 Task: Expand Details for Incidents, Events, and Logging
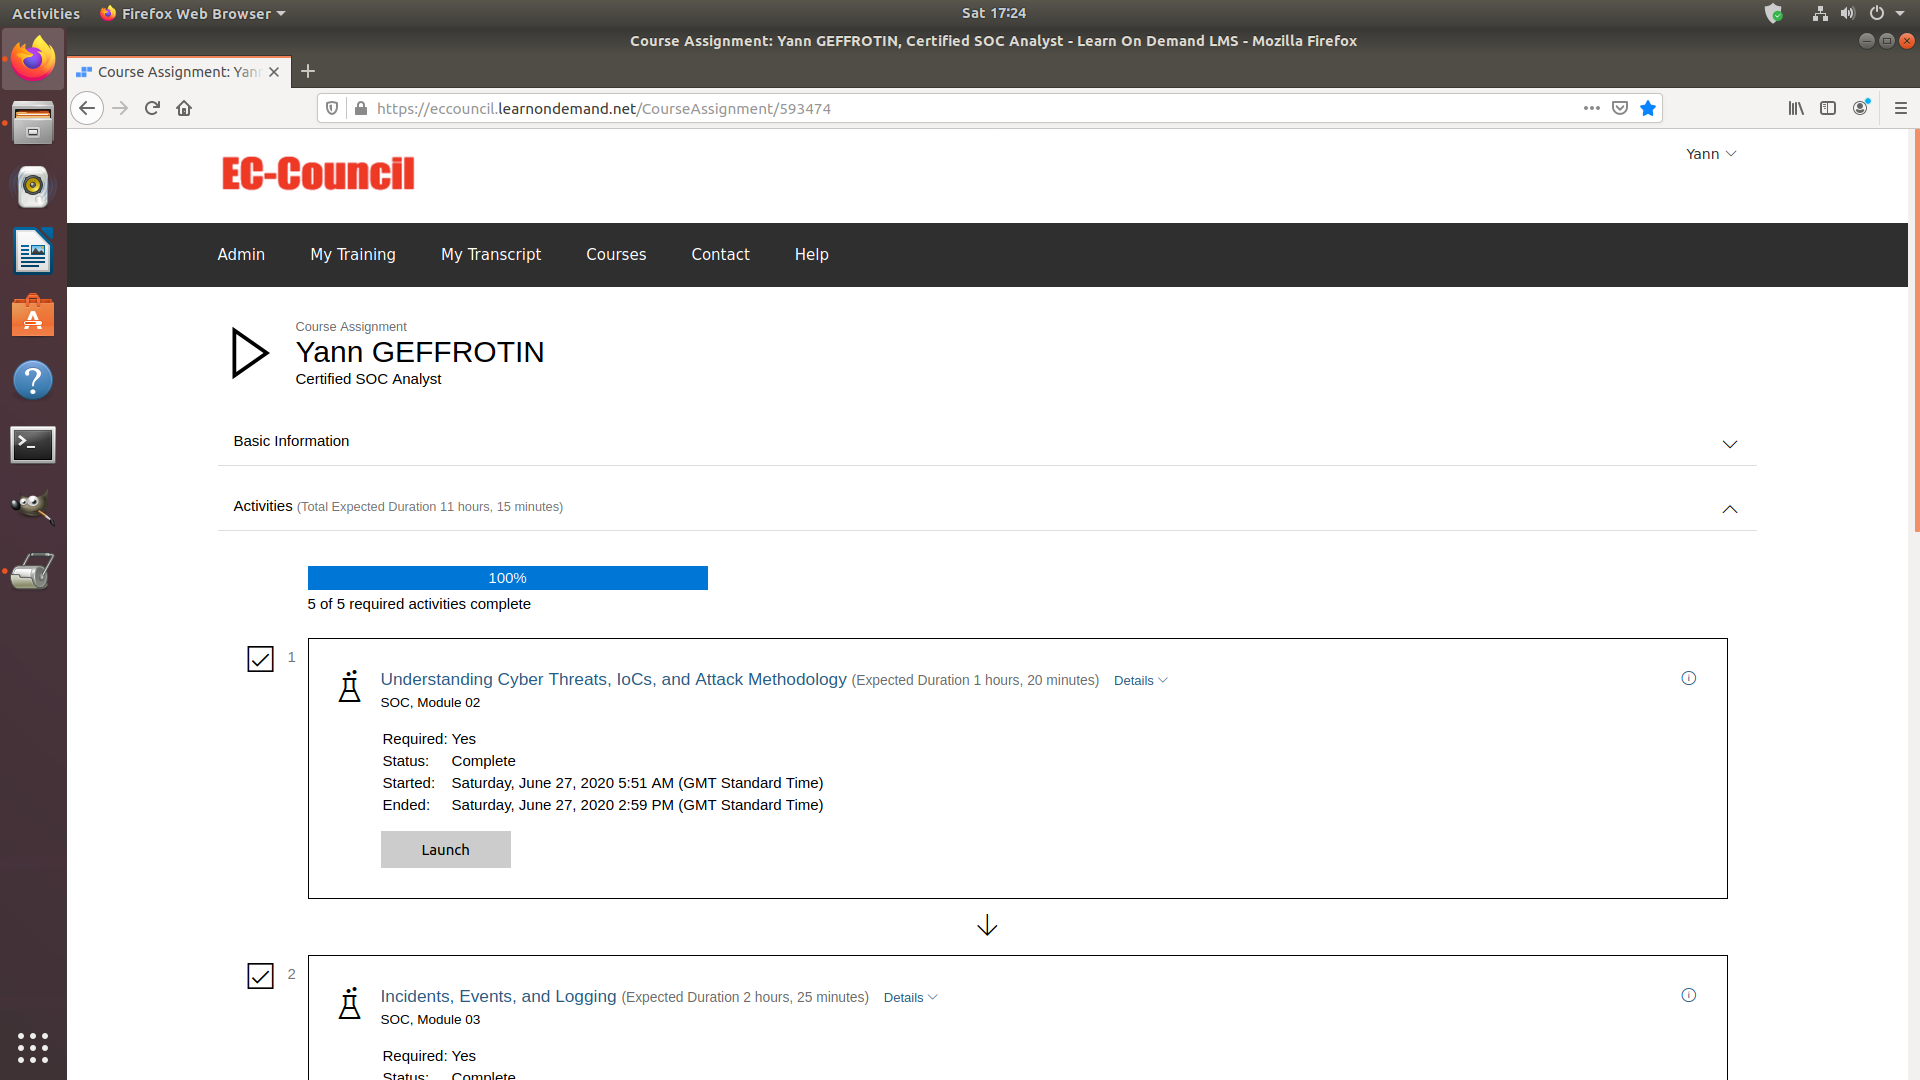click(x=910, y=998)
